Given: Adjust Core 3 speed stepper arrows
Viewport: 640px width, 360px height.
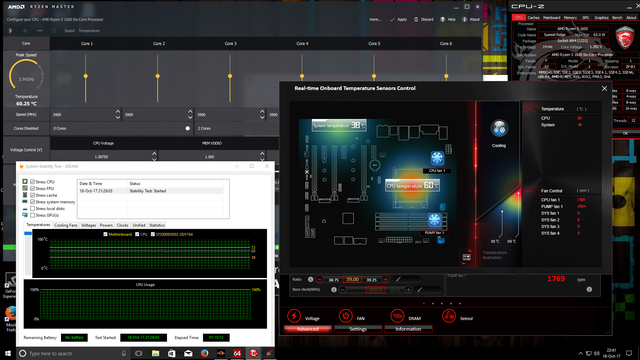Looking at the screenshot, I should click(262, 114).
